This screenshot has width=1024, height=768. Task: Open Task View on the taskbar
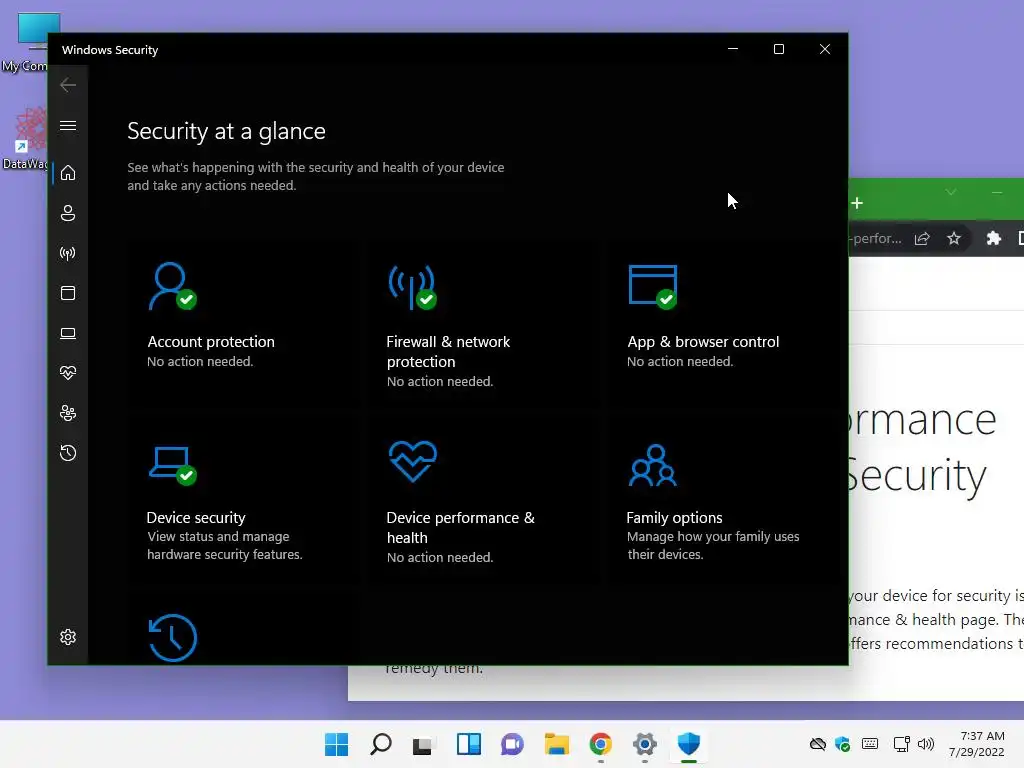tap(423, 744)
